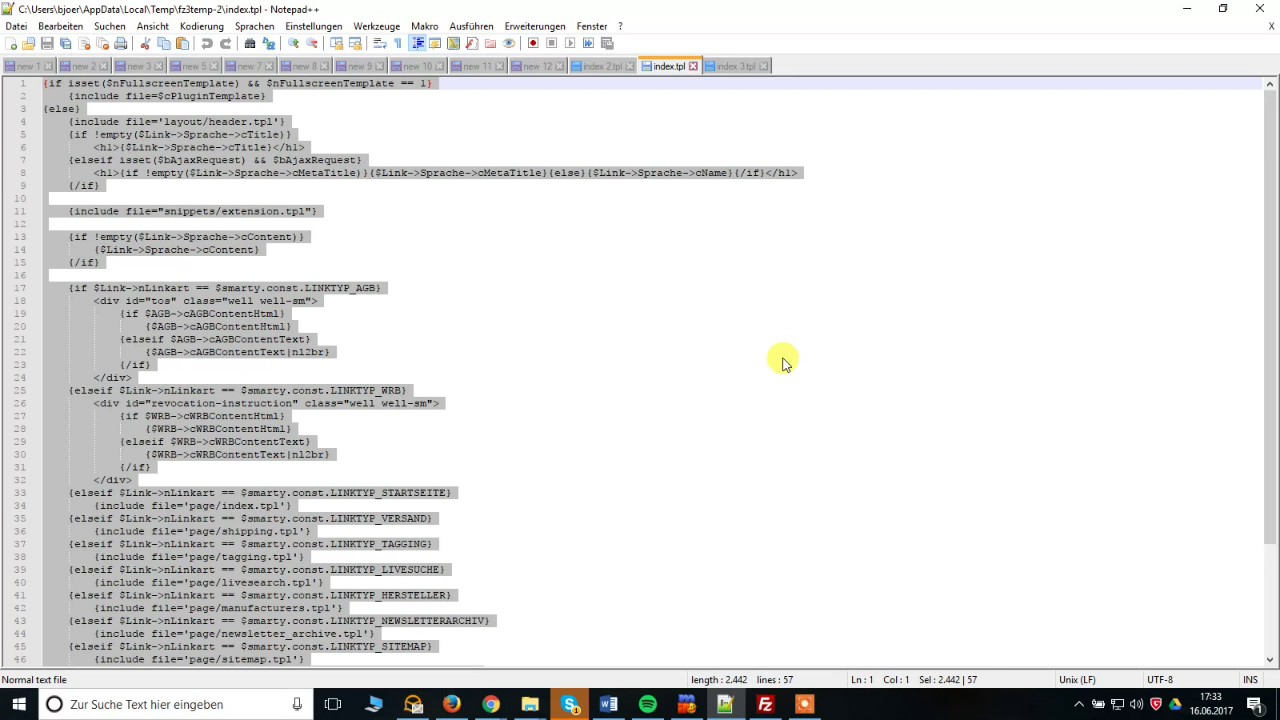
Task: Open the Bearbeiten menu
Action: pos(60,26)
